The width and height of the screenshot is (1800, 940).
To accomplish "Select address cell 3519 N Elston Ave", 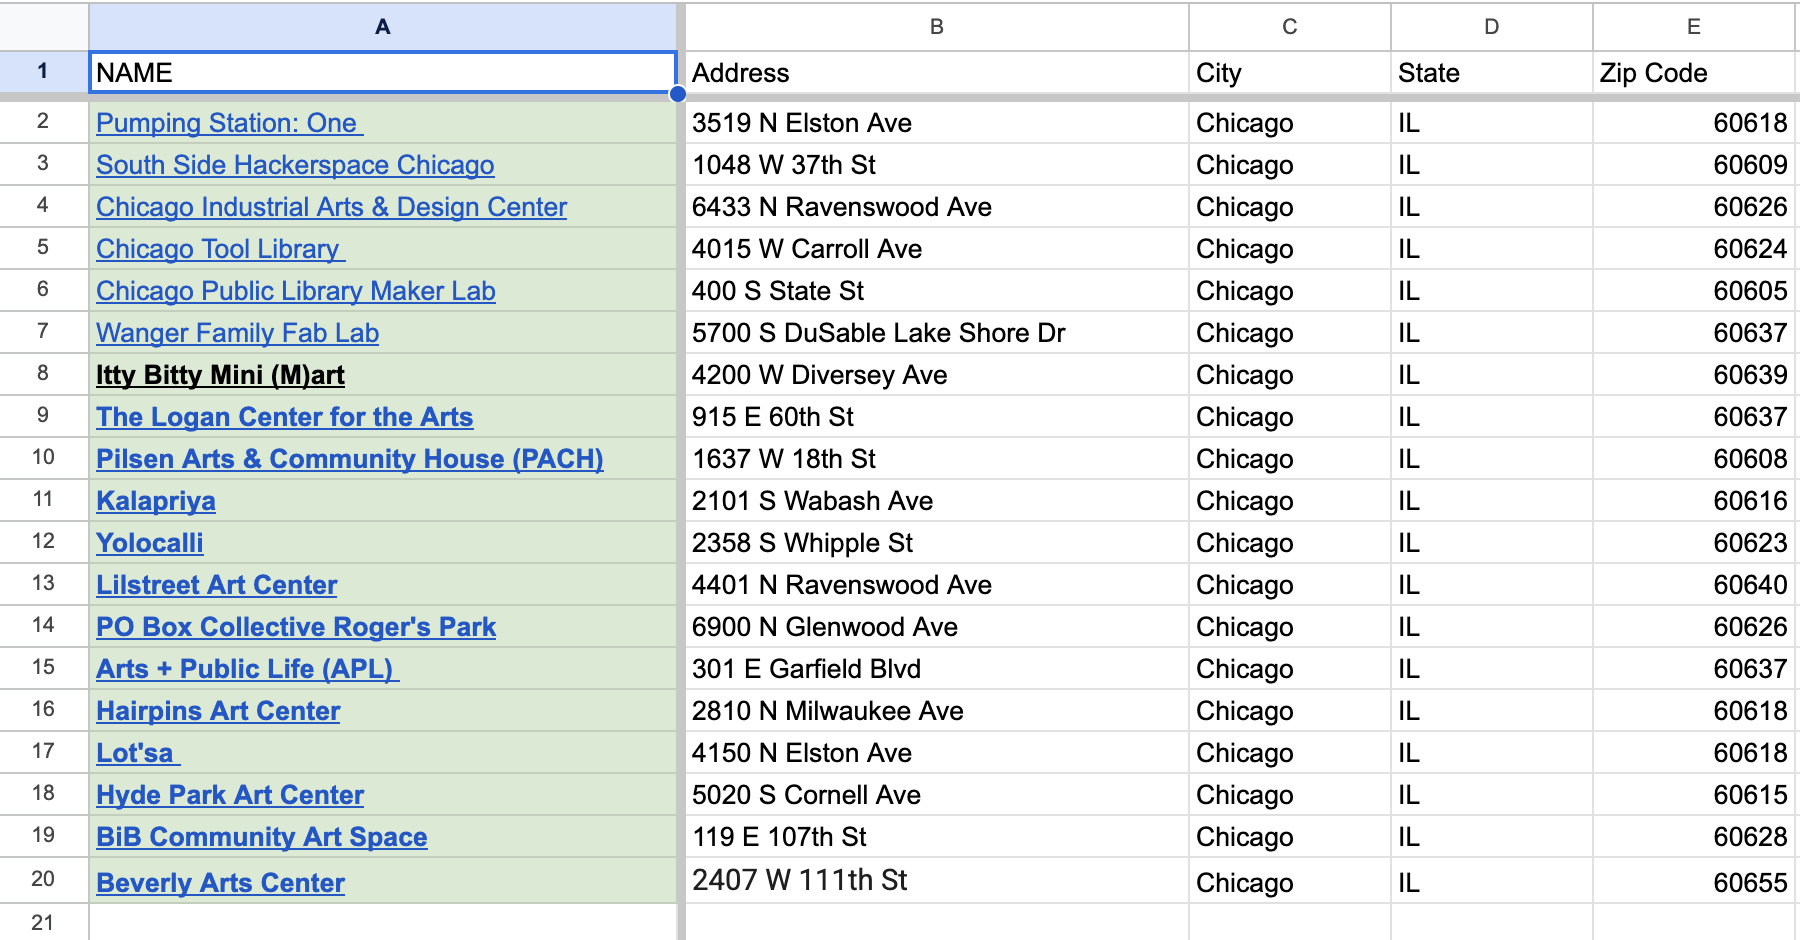I will coord(937,123).
